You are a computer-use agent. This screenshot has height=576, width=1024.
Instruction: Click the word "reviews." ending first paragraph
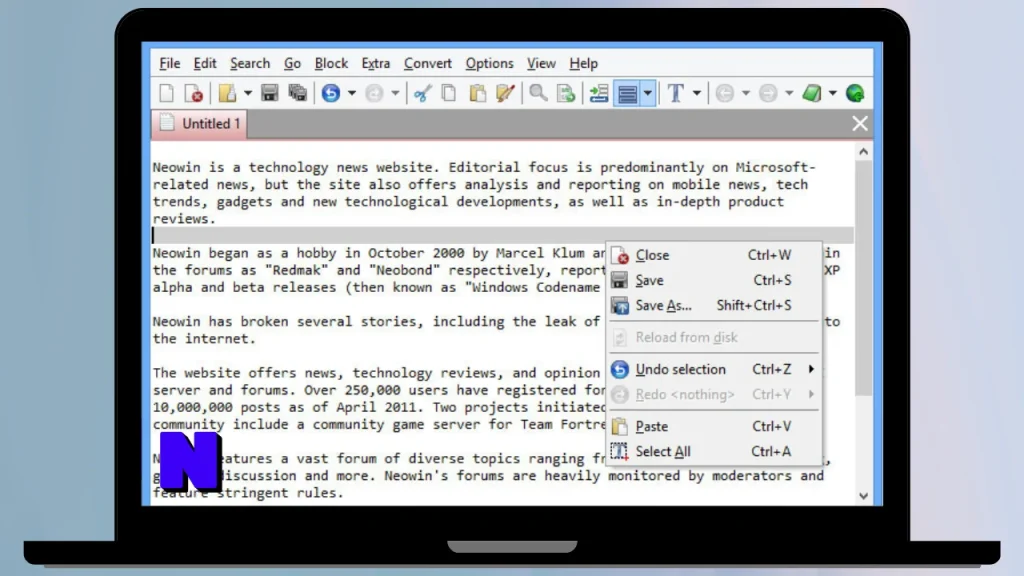[x=184, y=219]
